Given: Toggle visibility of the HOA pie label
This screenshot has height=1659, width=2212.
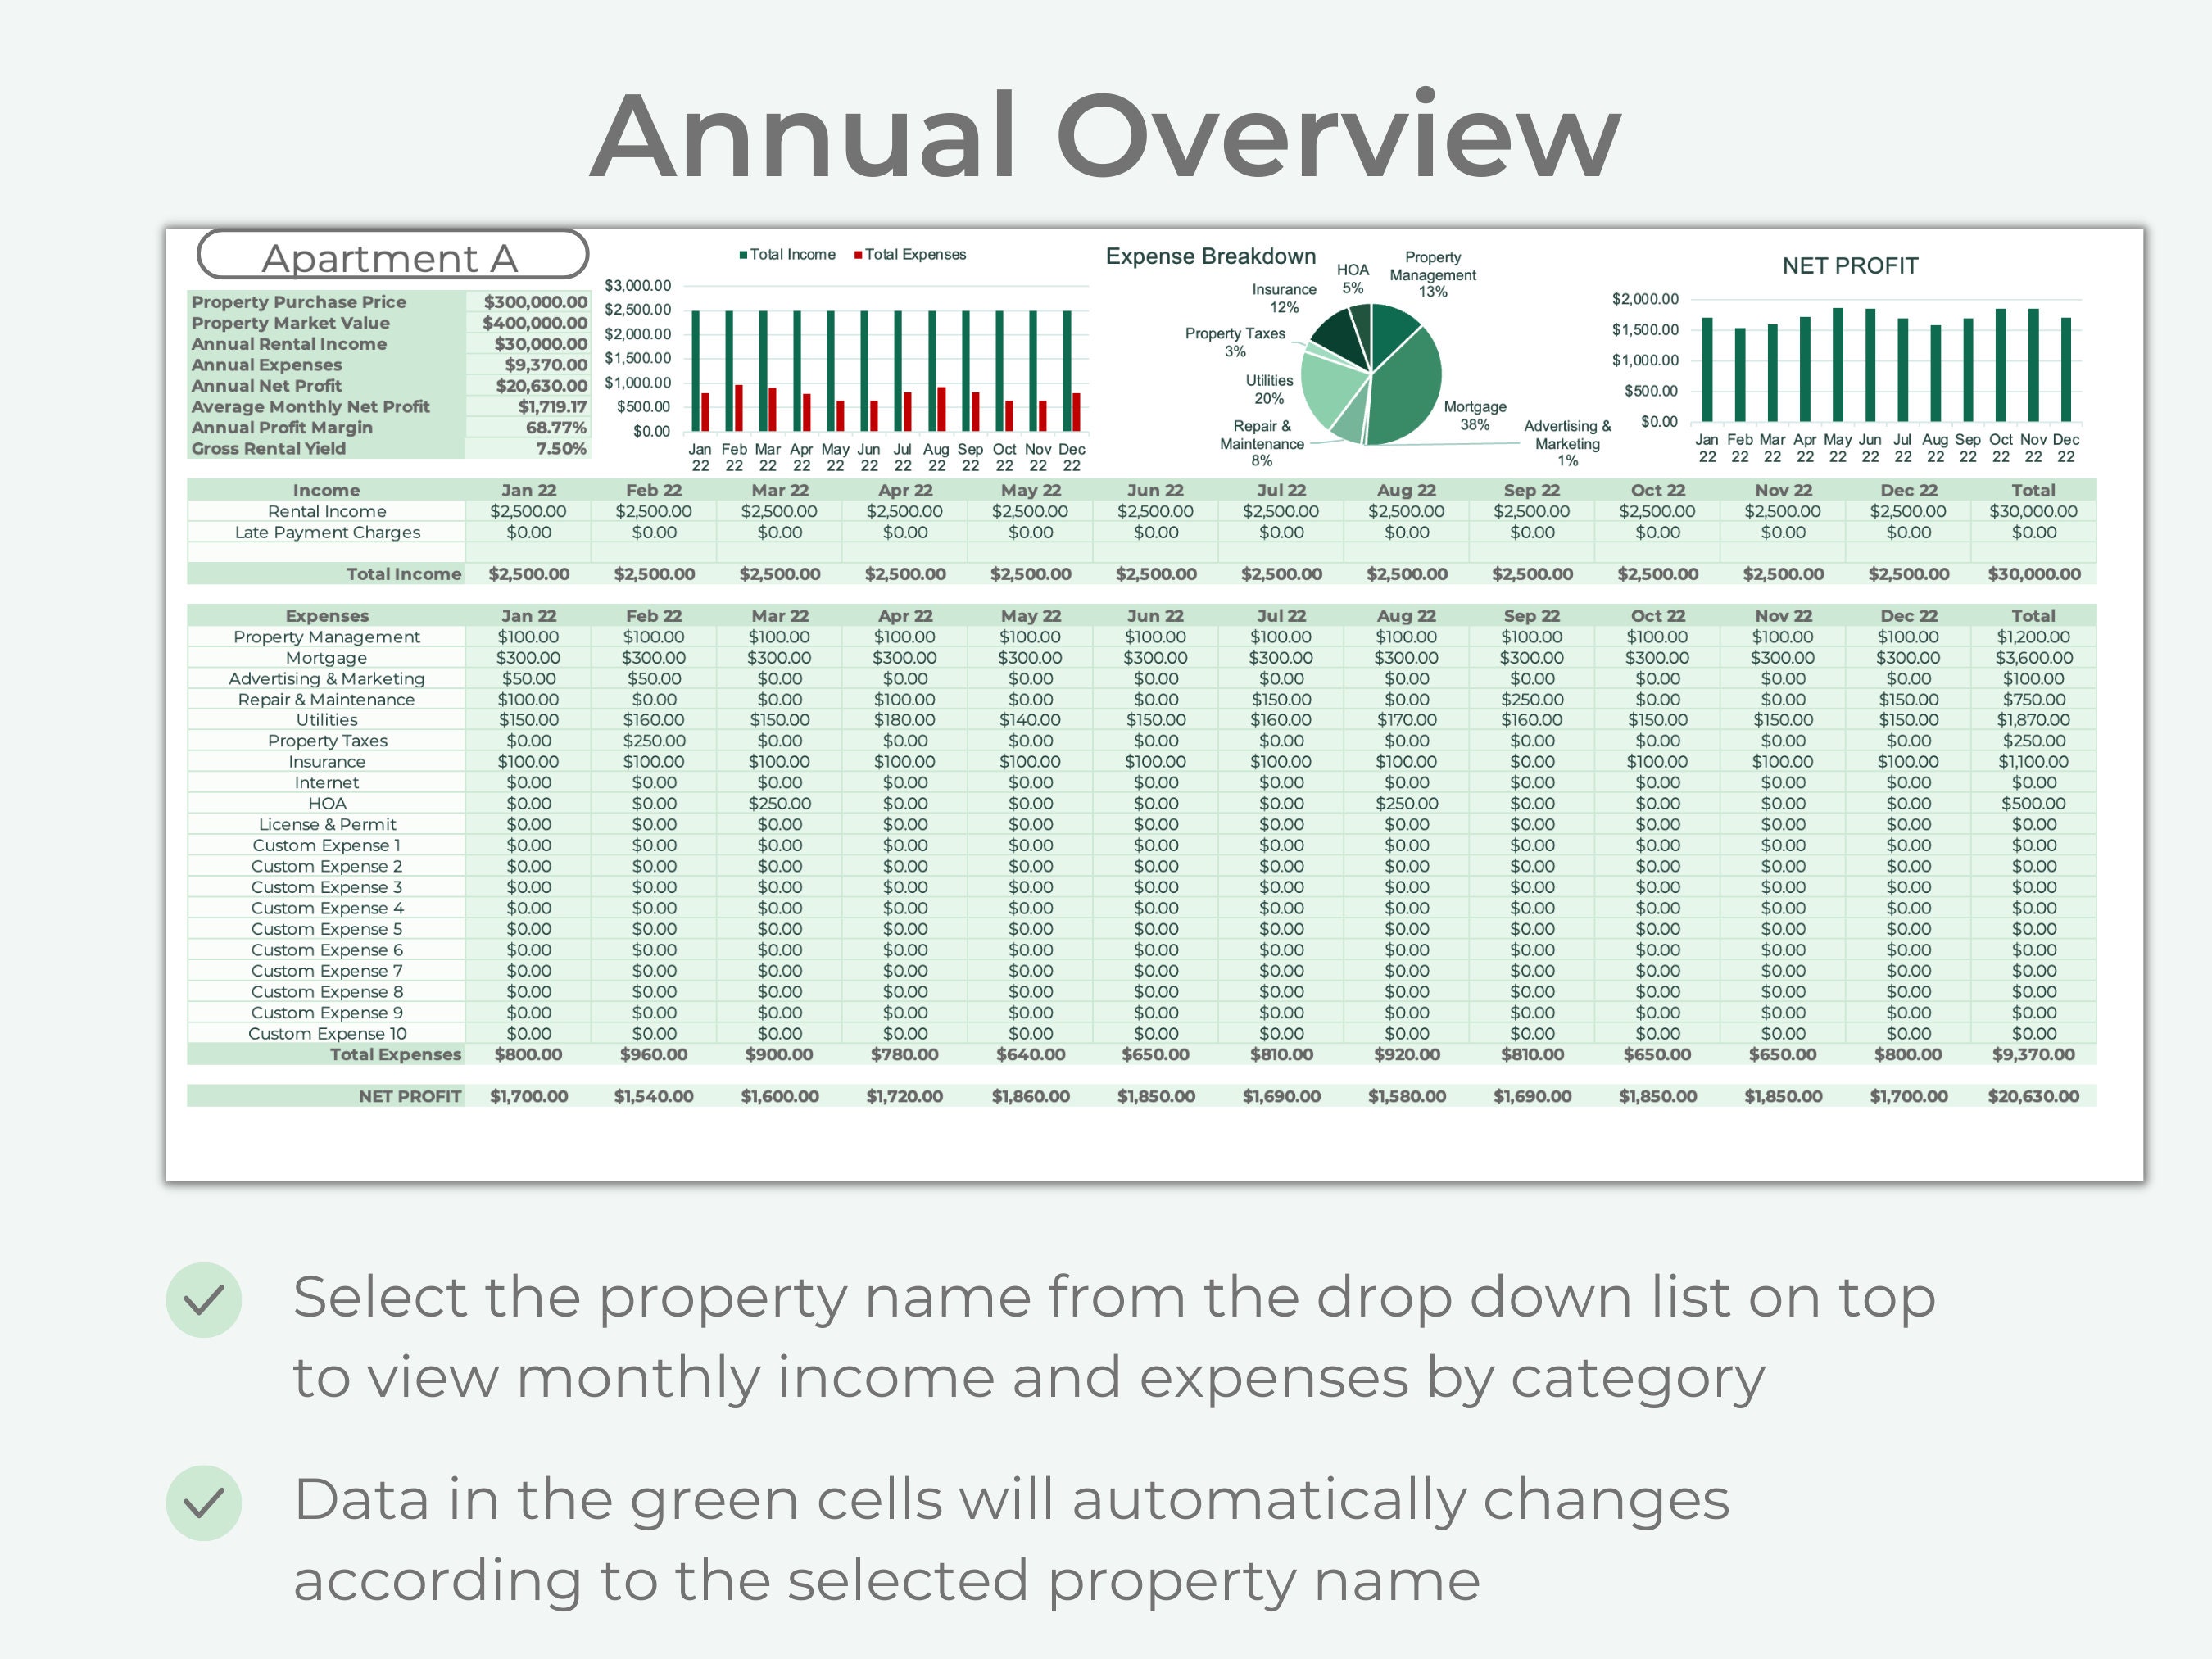Looking at the screenshot, I should (1354, 275).
